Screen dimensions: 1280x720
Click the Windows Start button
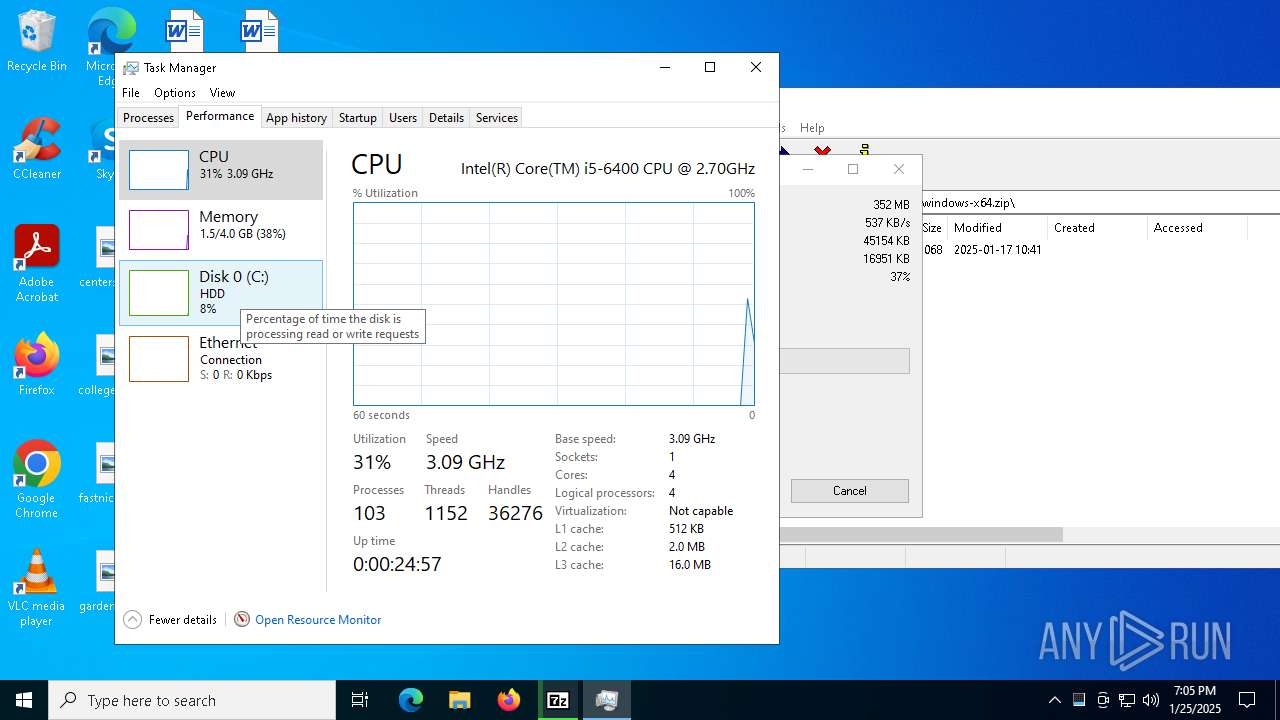[x=24, y=700]
